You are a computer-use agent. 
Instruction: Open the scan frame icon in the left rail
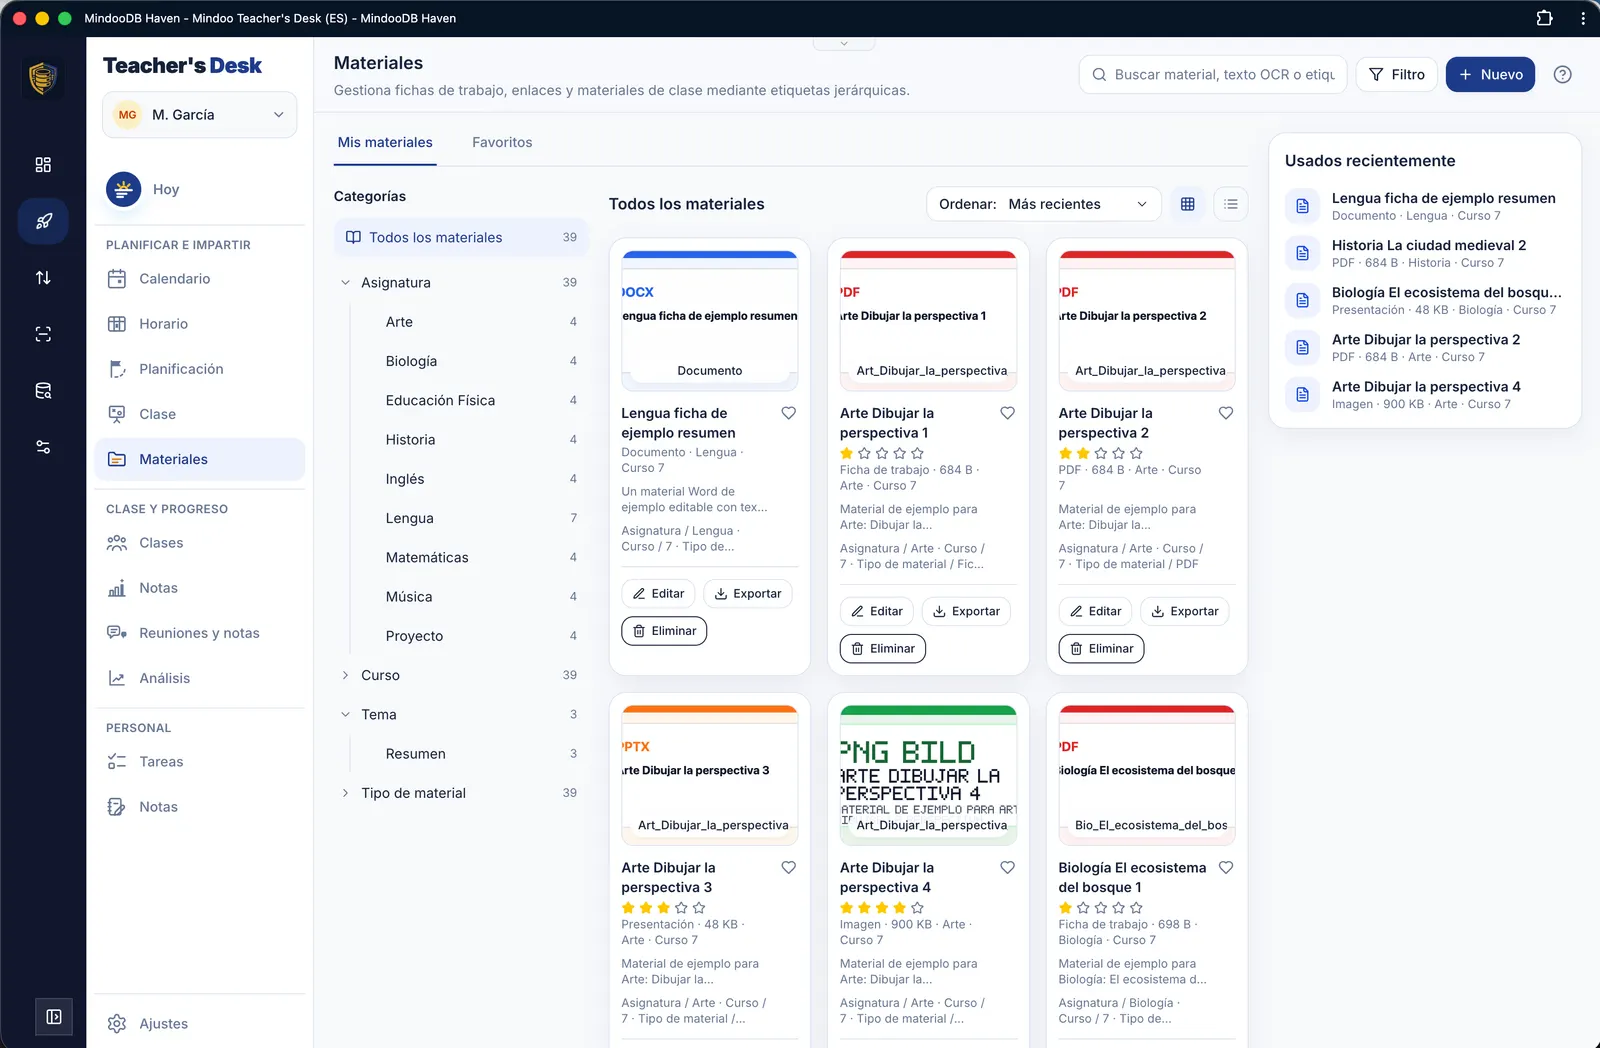pos(43,334)
